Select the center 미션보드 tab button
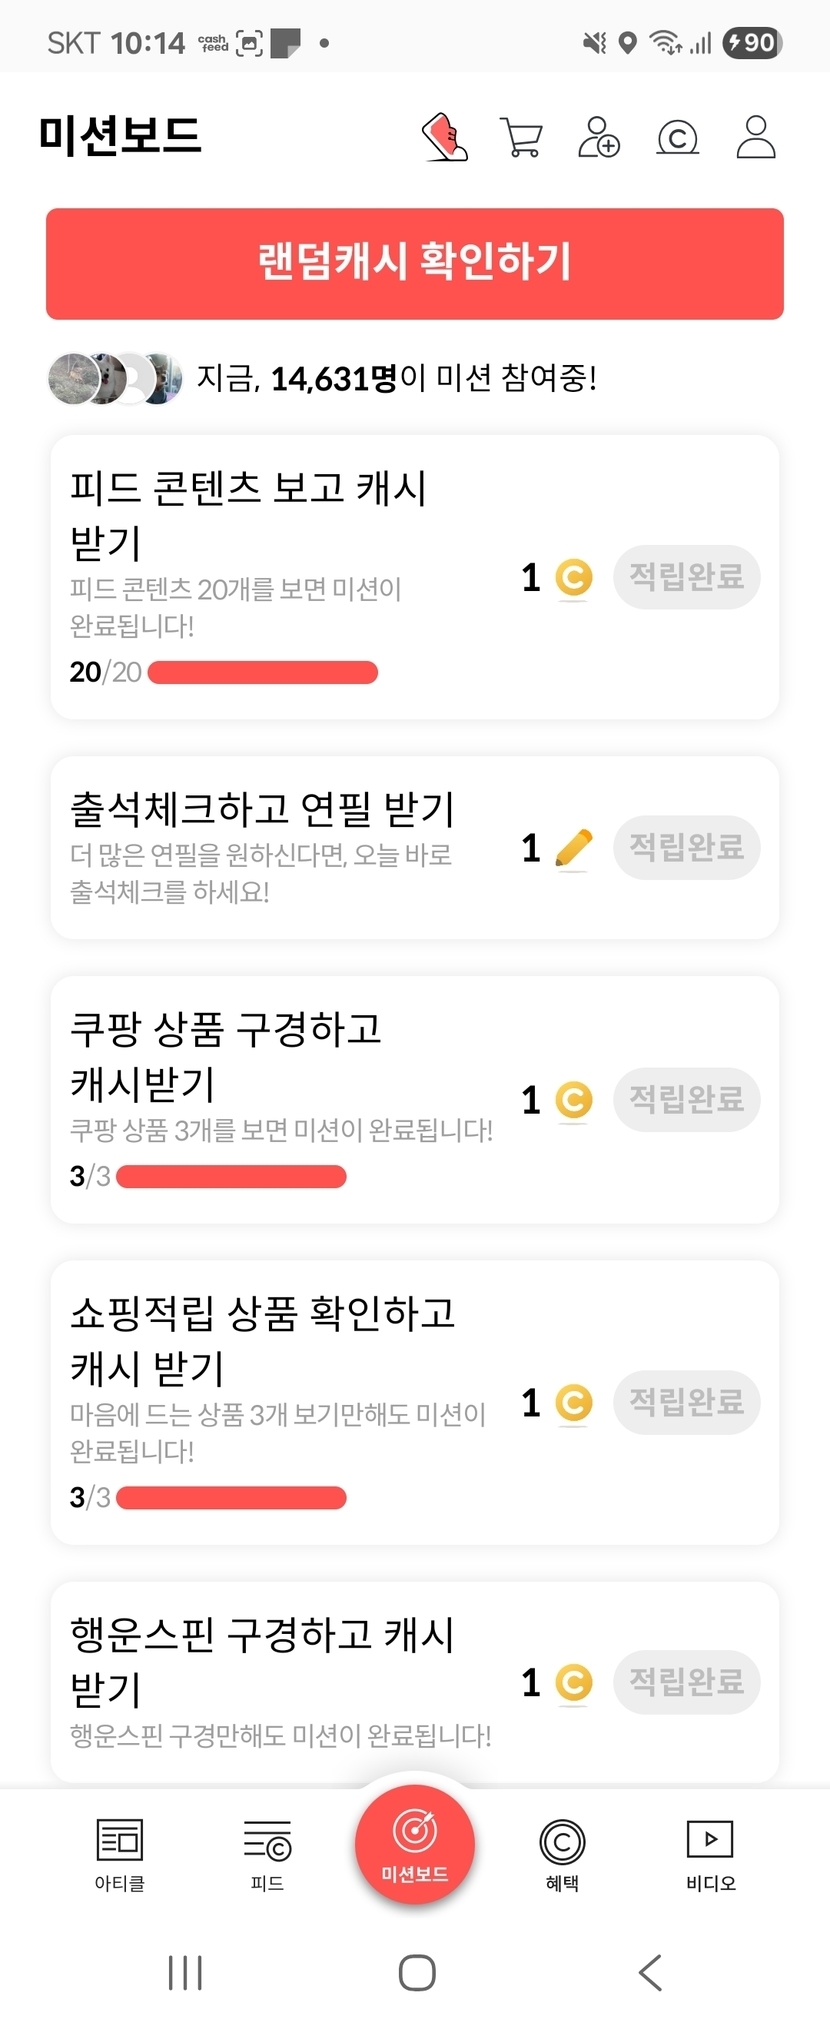Screen dimensions: 830x2029 click(x=415, y=1843)
